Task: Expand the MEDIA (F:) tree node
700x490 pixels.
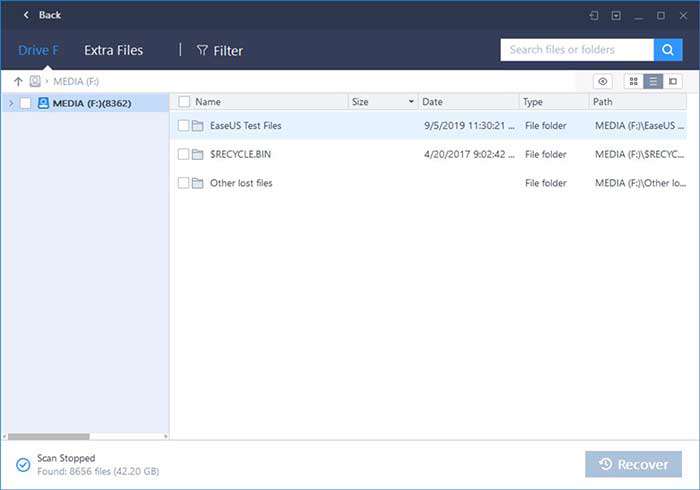Action: pos(11,104)
